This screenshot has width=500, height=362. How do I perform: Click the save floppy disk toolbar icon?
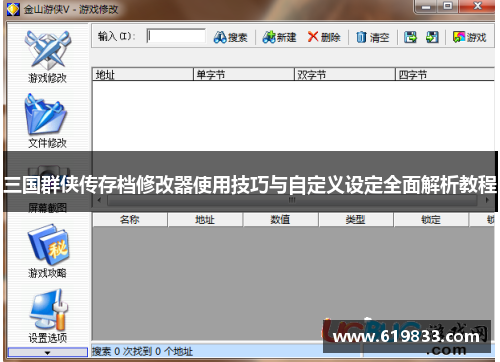[410, 37]
